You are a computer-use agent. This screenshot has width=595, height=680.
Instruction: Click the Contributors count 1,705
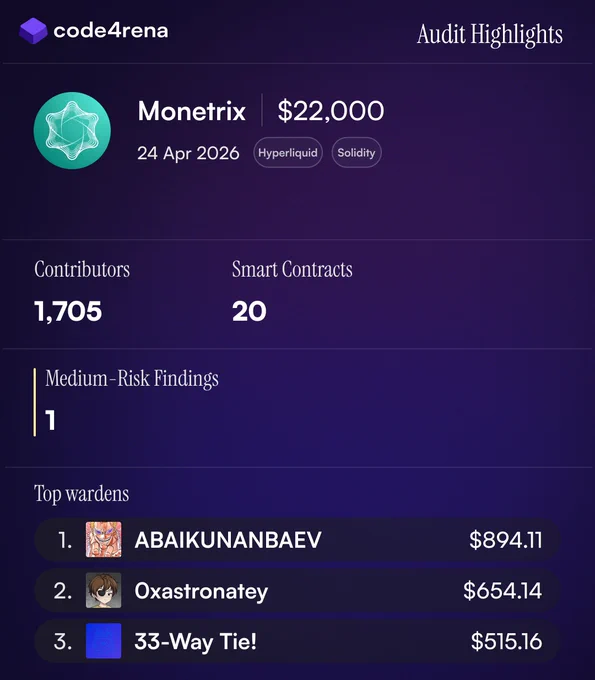click(x=68, y=311)
